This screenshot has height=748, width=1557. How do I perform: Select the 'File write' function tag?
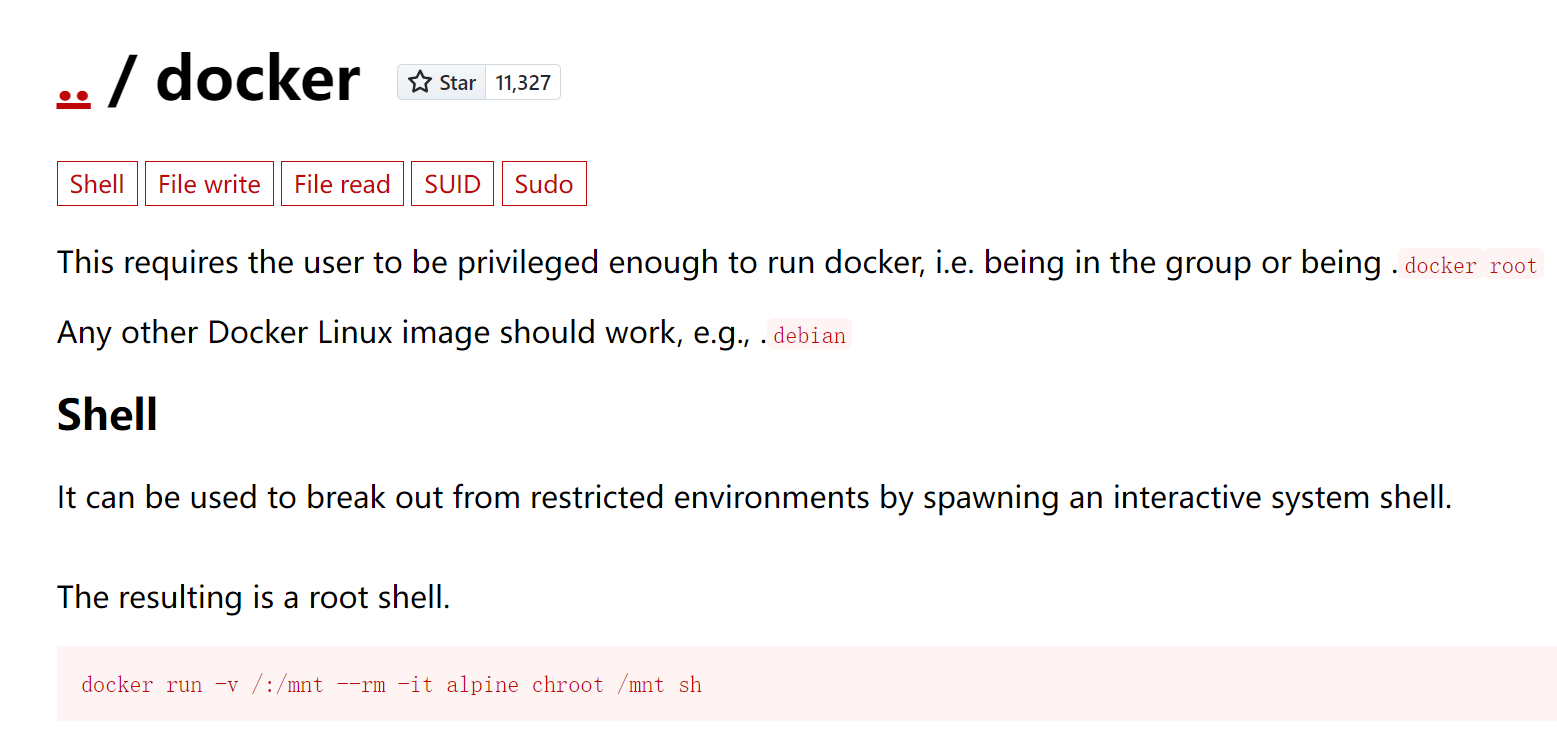[209, 184]
